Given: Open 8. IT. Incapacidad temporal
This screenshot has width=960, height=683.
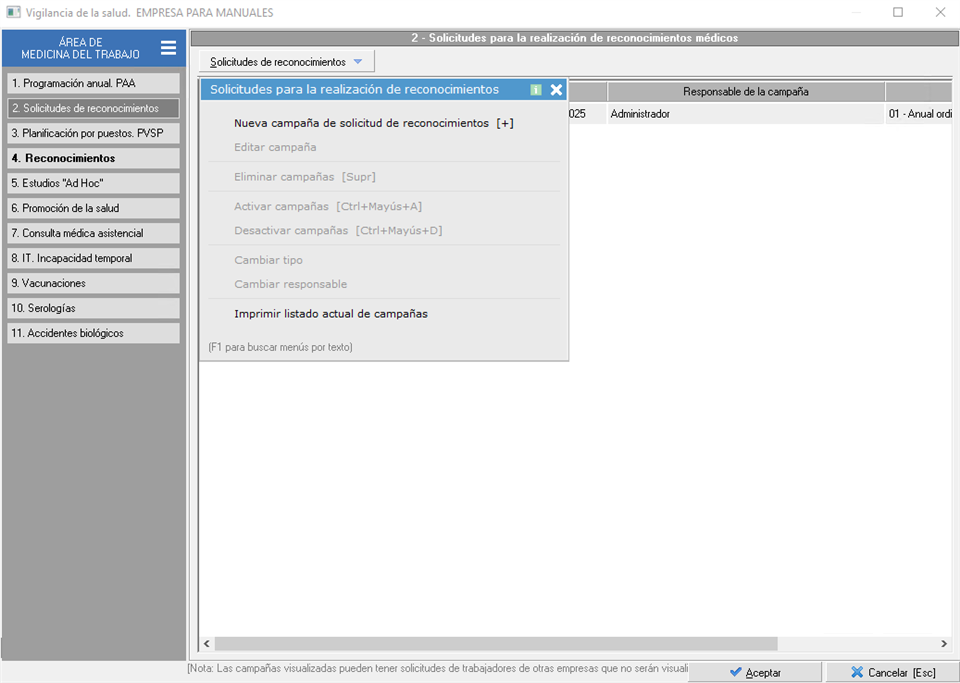Looking at the screenshot, I should tap(93, 258).
